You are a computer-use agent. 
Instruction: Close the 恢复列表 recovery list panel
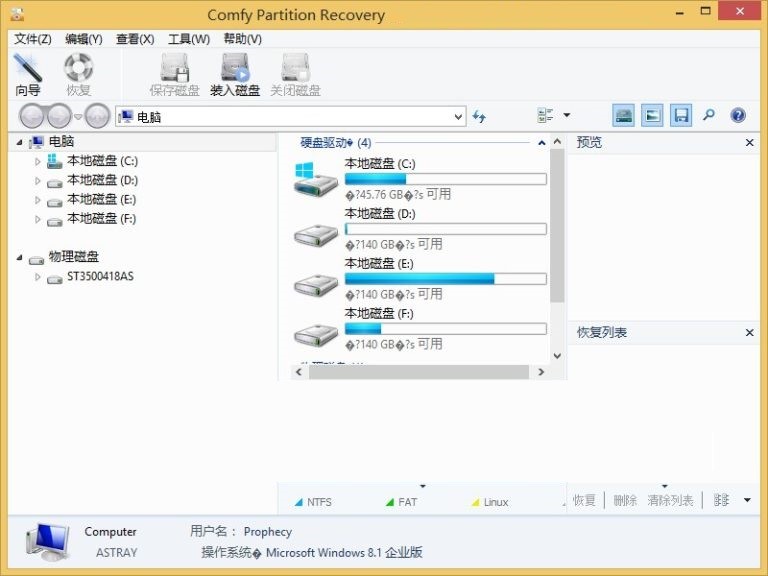[x=749, y=333]
